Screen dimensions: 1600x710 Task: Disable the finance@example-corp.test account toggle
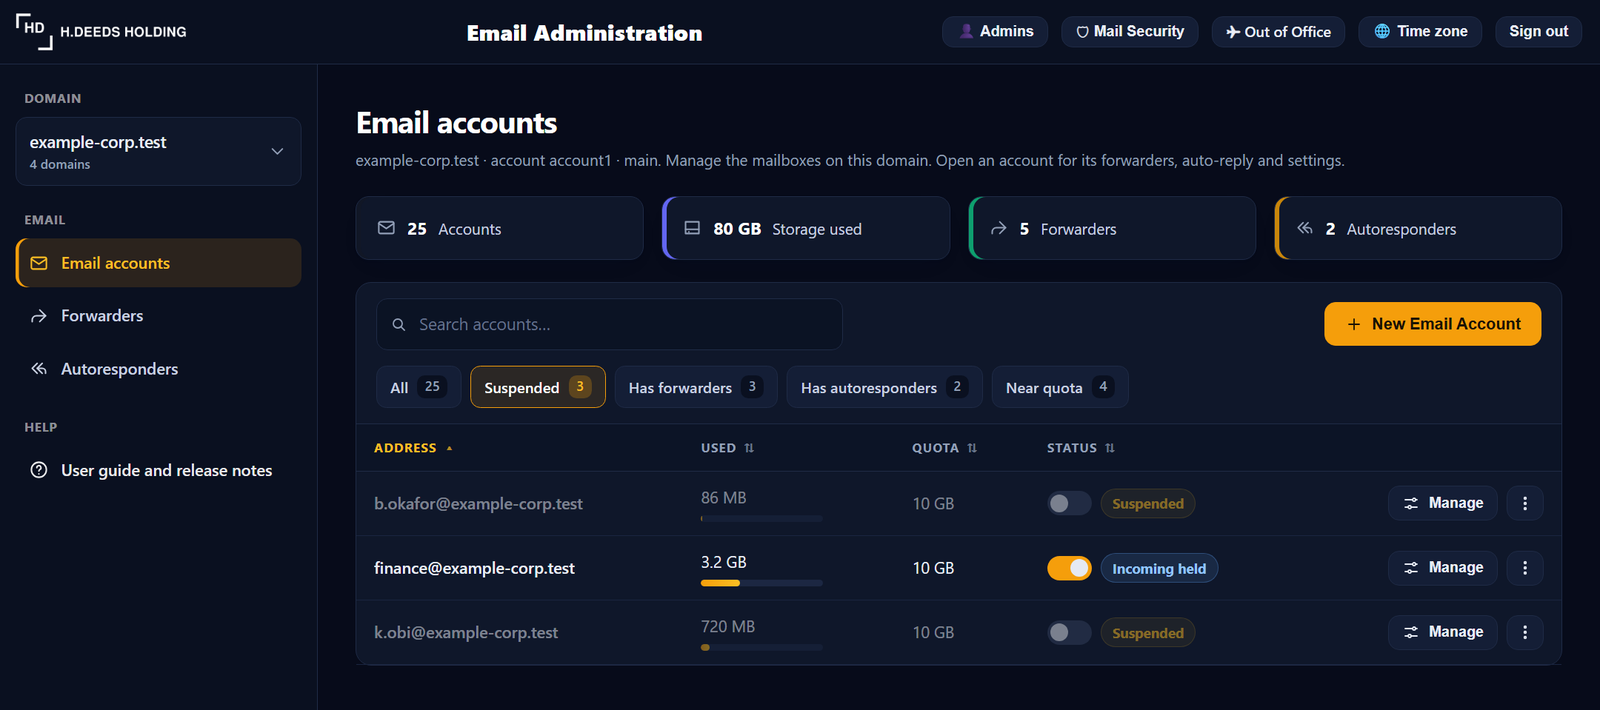pos(1069,568)
